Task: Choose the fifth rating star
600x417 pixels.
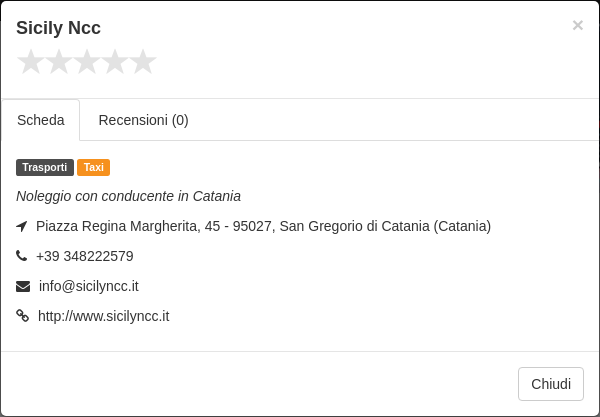Action: 143,62
